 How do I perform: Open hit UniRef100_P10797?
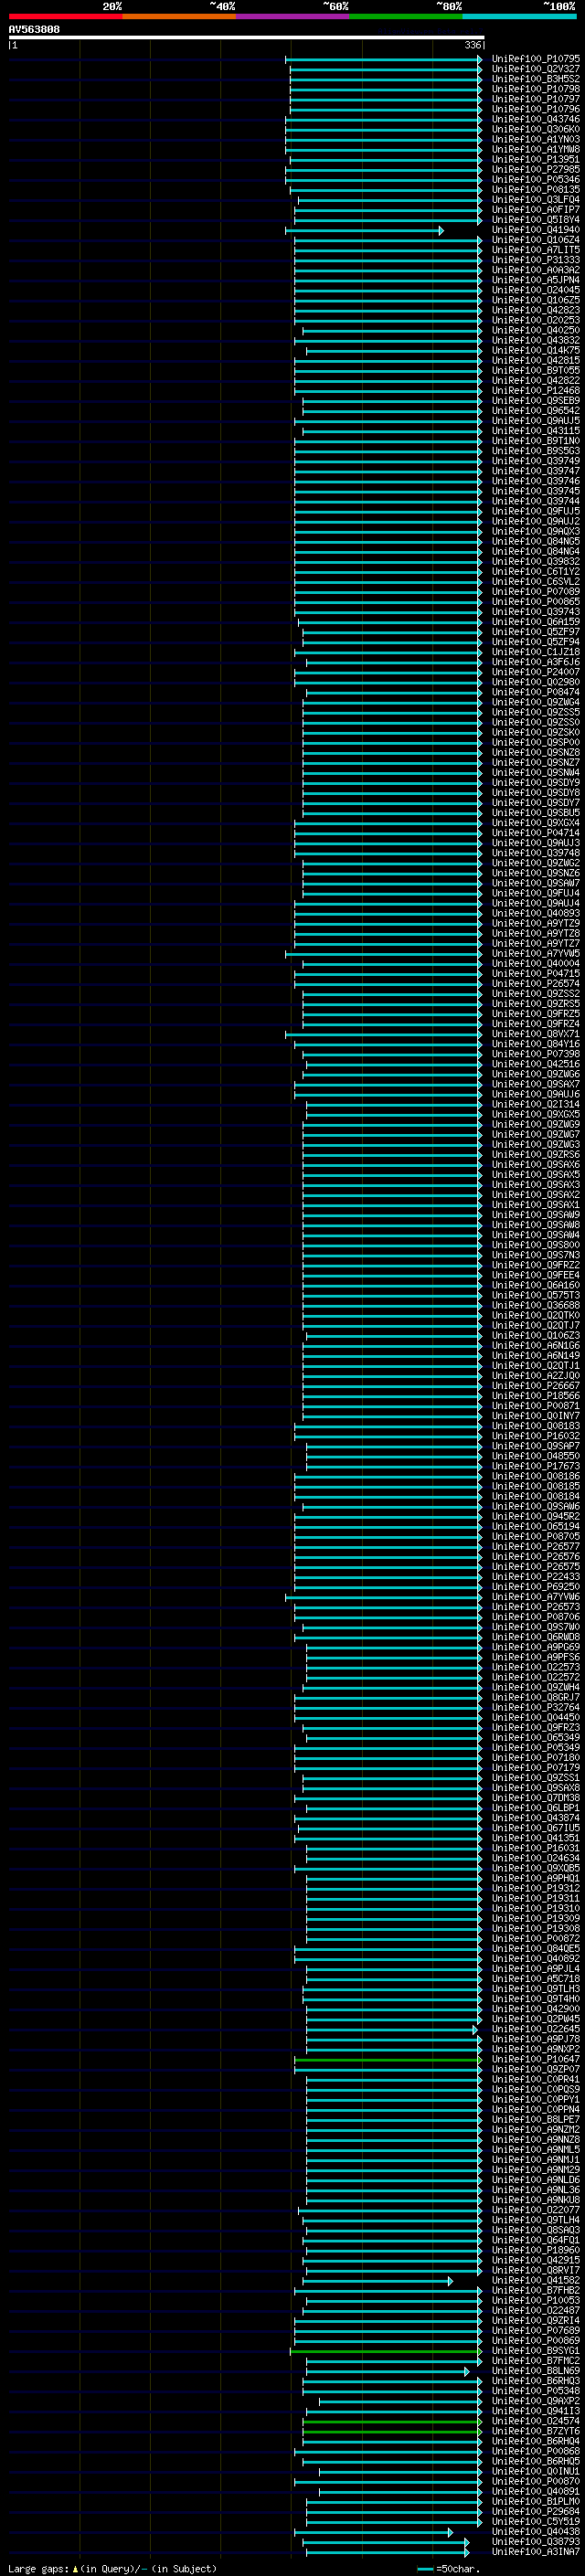(x=536, y=99)
